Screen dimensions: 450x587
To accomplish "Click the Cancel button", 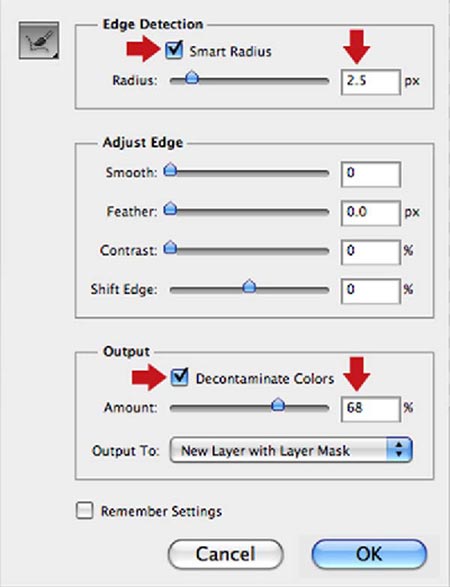I will pyautogui.click(x=225, y=554).
